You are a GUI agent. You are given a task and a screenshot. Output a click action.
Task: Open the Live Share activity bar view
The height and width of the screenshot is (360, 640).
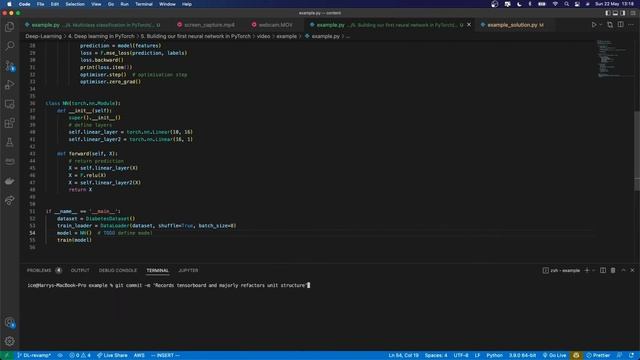pyautogui.click(x=9, y=200)
